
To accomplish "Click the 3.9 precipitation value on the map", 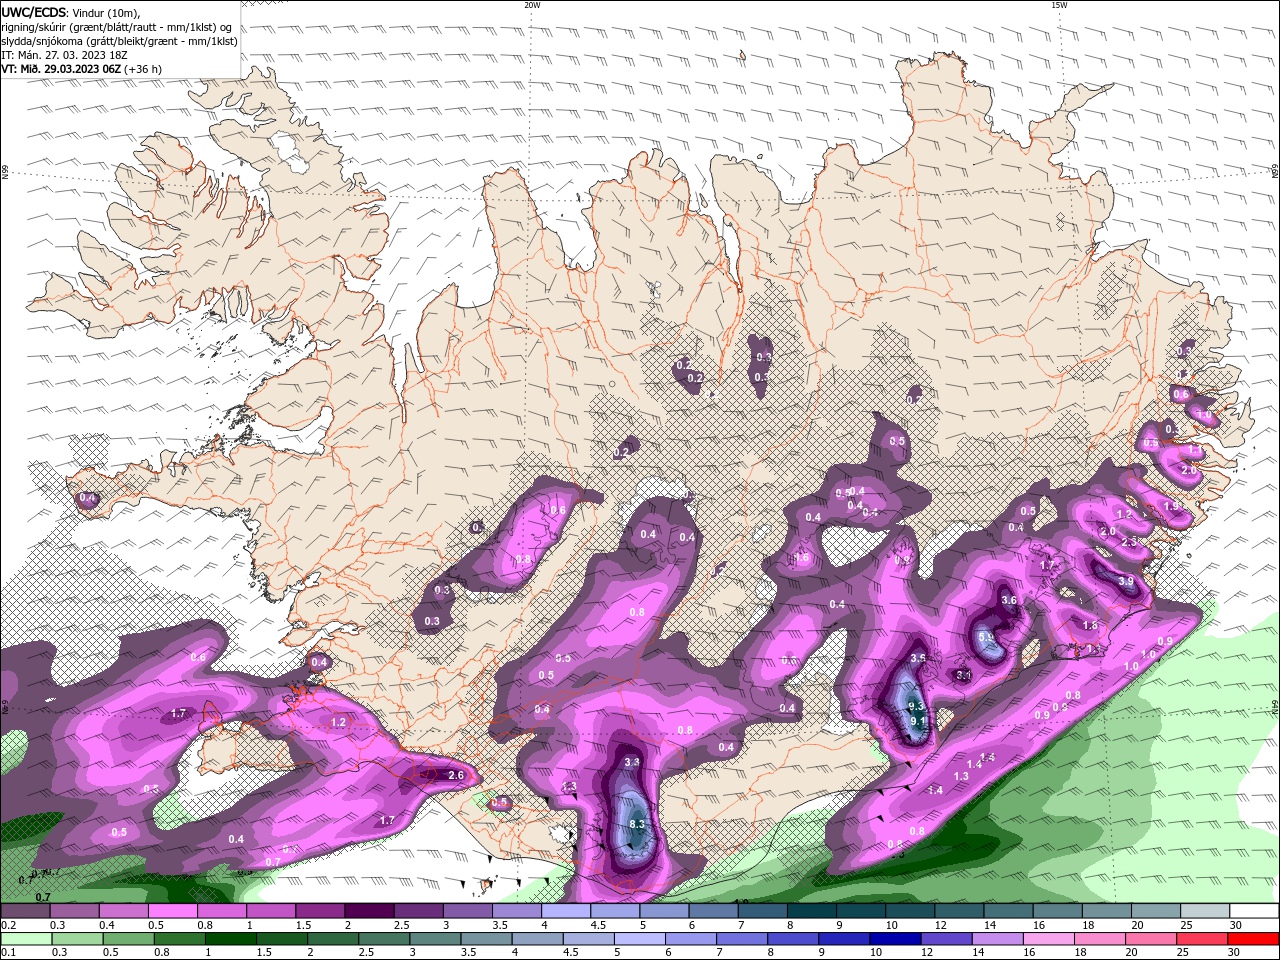I will (1125, 581).
